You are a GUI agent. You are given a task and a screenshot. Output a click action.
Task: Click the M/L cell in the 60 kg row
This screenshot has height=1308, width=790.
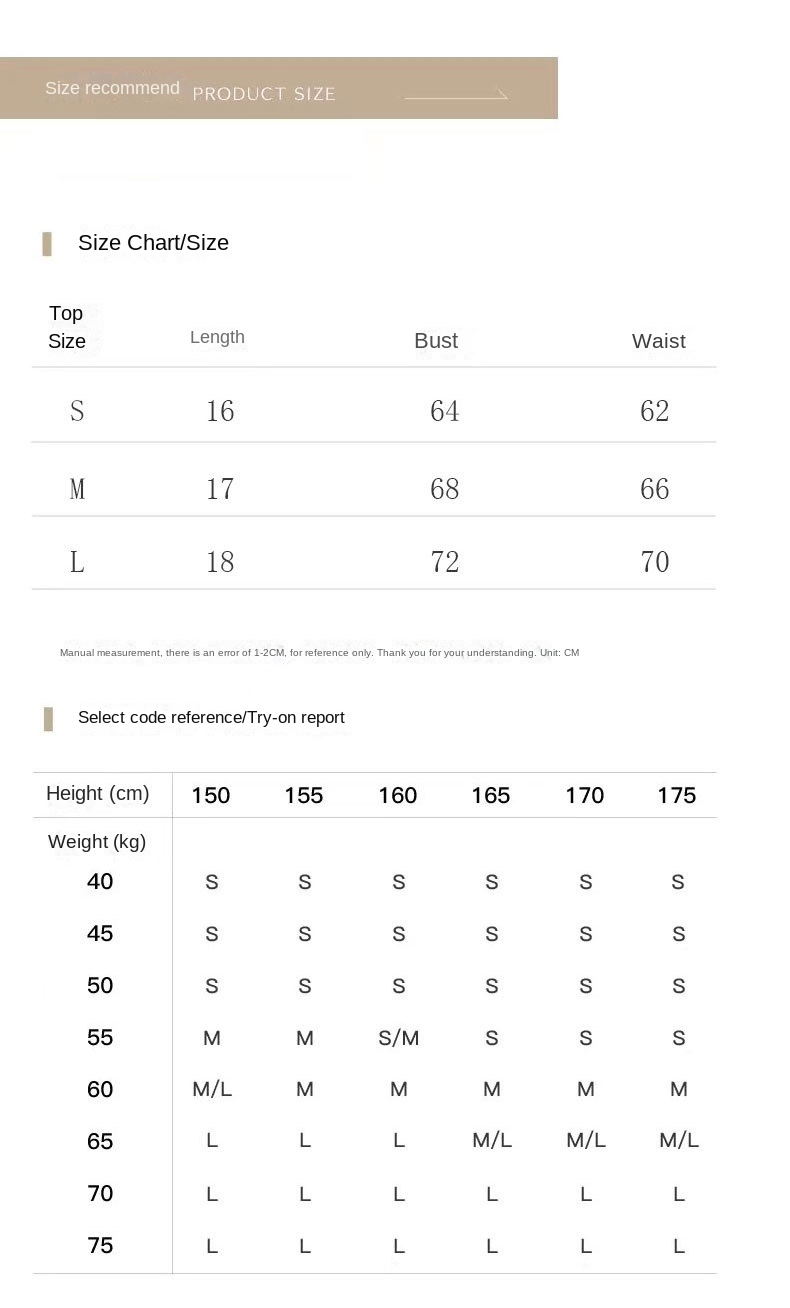pyautogui.click(x=212, y=1090)
